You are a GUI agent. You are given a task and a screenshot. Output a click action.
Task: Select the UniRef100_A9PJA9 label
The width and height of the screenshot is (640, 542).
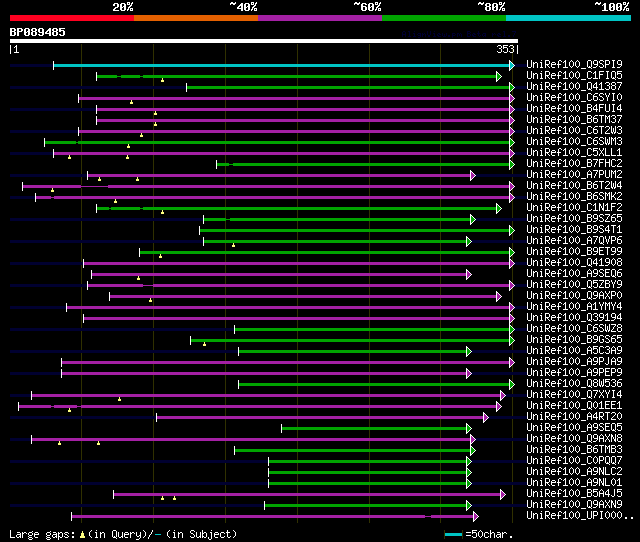coord(574,362)
